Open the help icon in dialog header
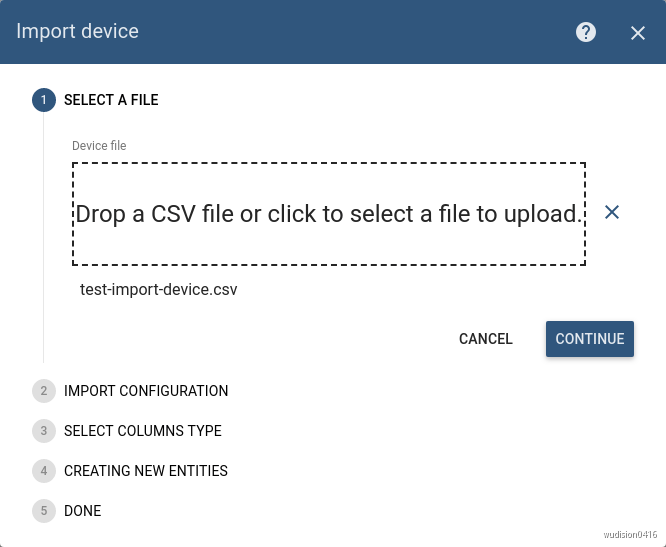 click(586, 32)
